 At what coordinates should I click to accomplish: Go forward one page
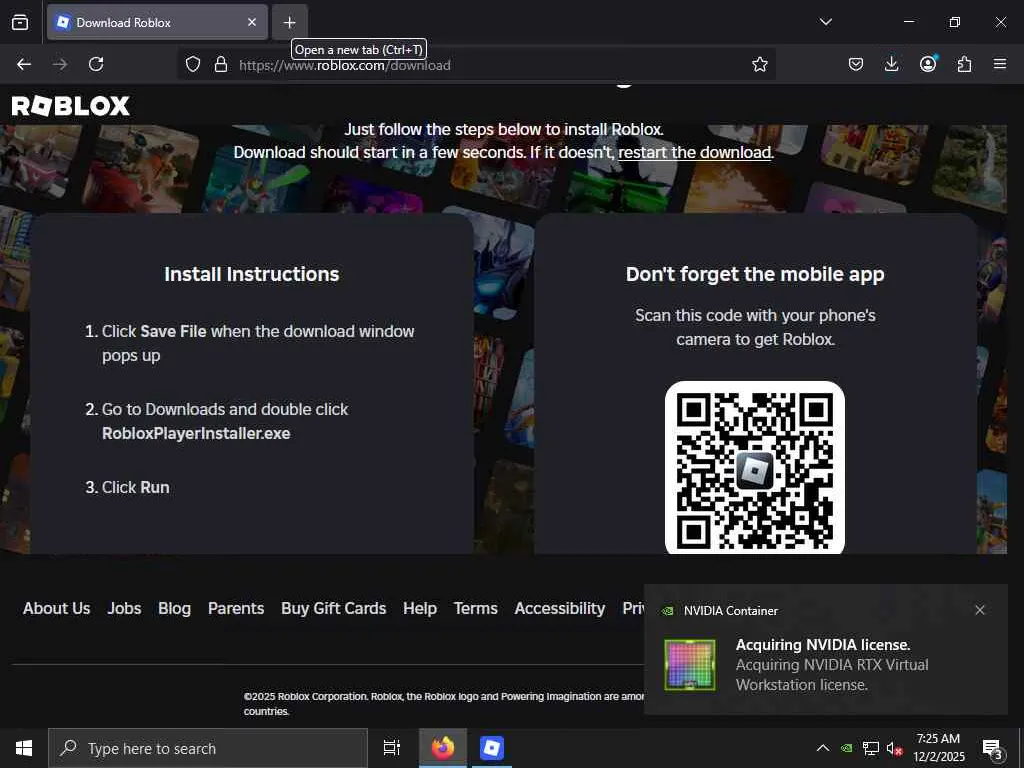(x=60, y=64)
